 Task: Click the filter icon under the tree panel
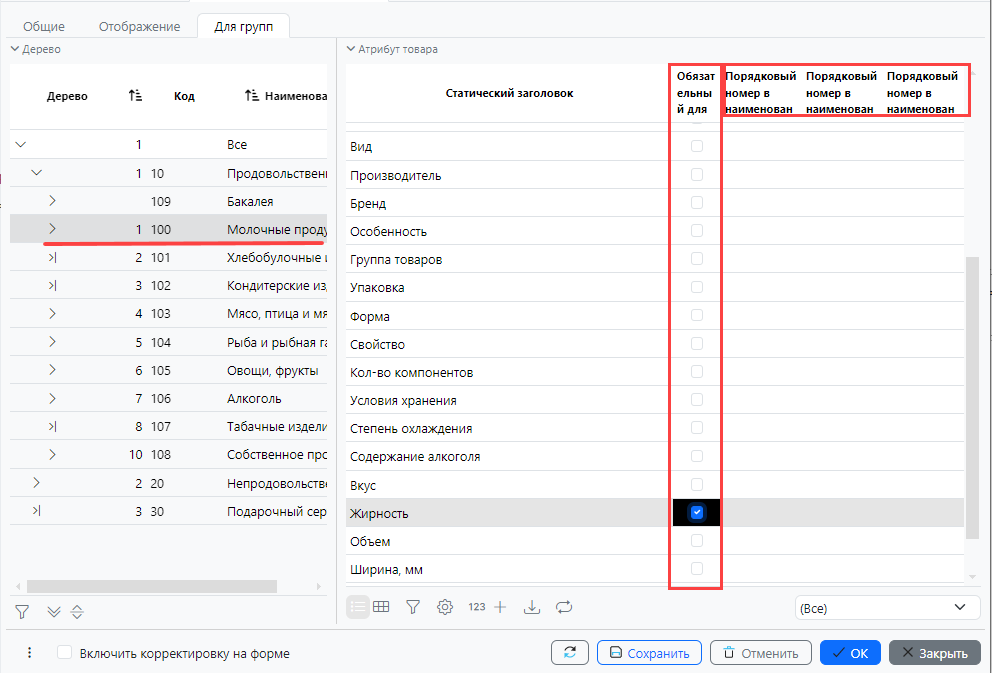(x=22, y=611)
